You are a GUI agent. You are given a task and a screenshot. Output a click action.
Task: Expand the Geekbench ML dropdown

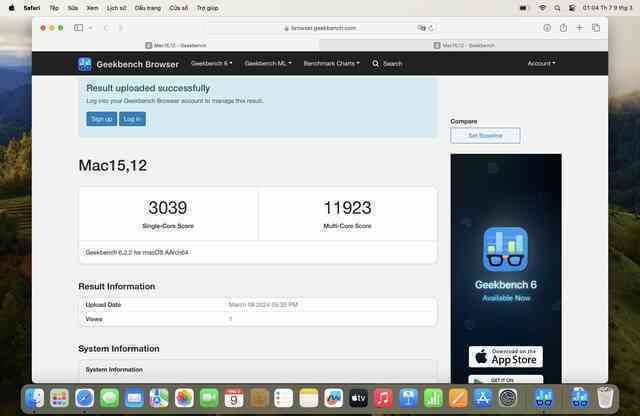click(x=268, y=63)
